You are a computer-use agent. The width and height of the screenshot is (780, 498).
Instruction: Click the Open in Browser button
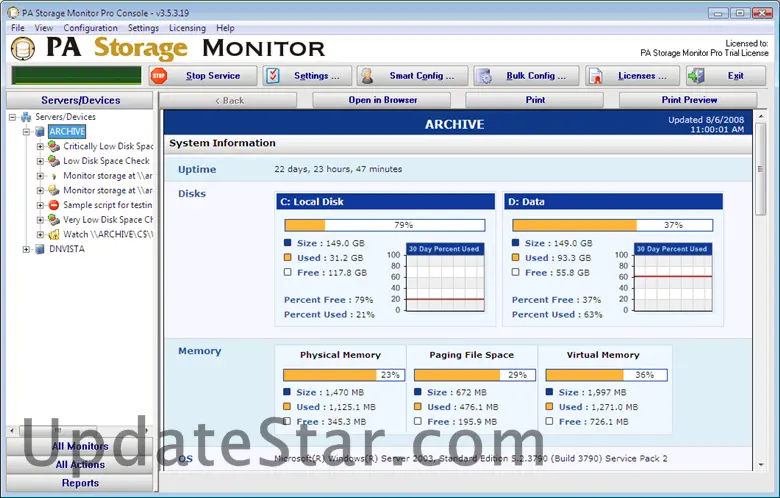[x=382, y=100]
